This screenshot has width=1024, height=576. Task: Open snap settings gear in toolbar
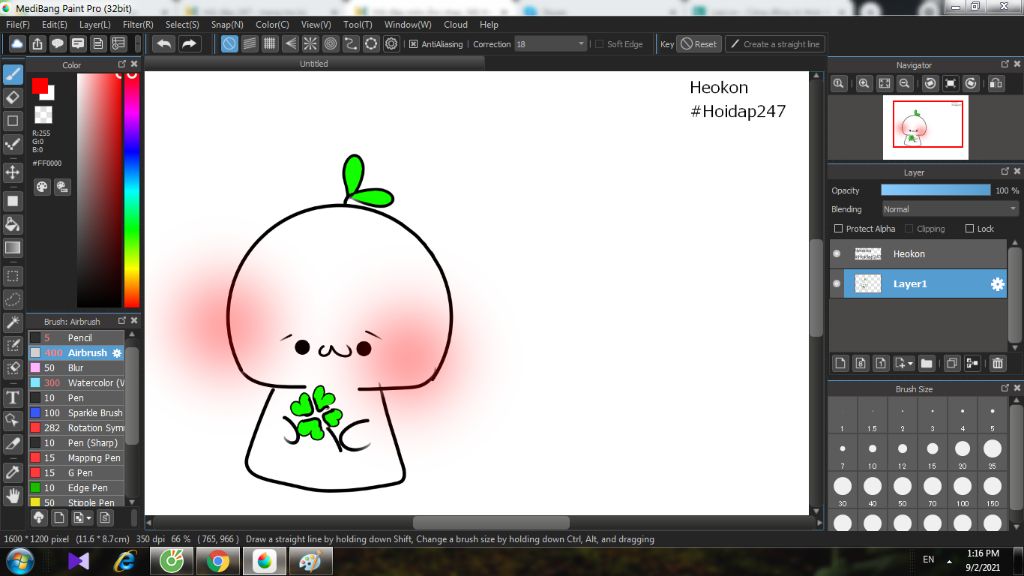click(391, 44)
